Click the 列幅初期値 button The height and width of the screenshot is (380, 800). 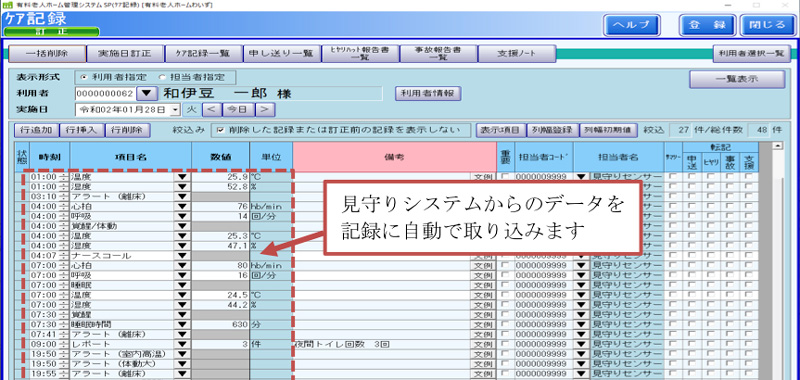coord(608,130)
